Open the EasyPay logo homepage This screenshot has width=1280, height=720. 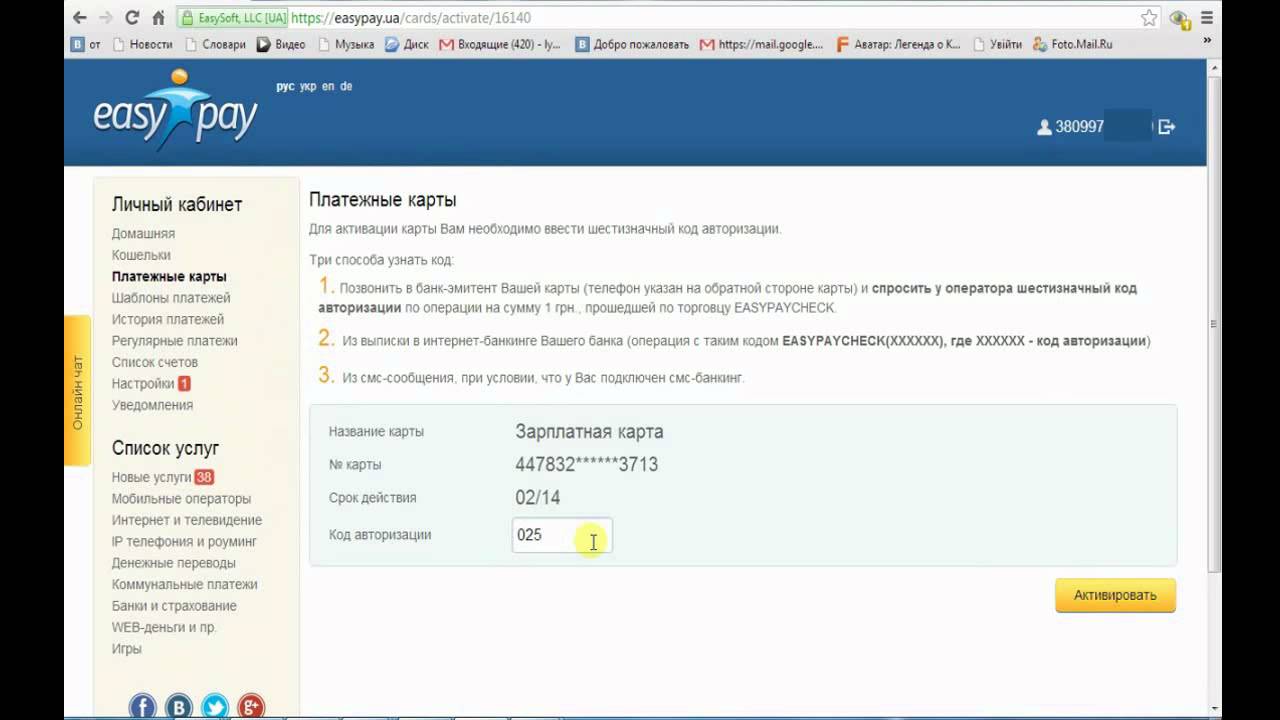tap(176, 110)
